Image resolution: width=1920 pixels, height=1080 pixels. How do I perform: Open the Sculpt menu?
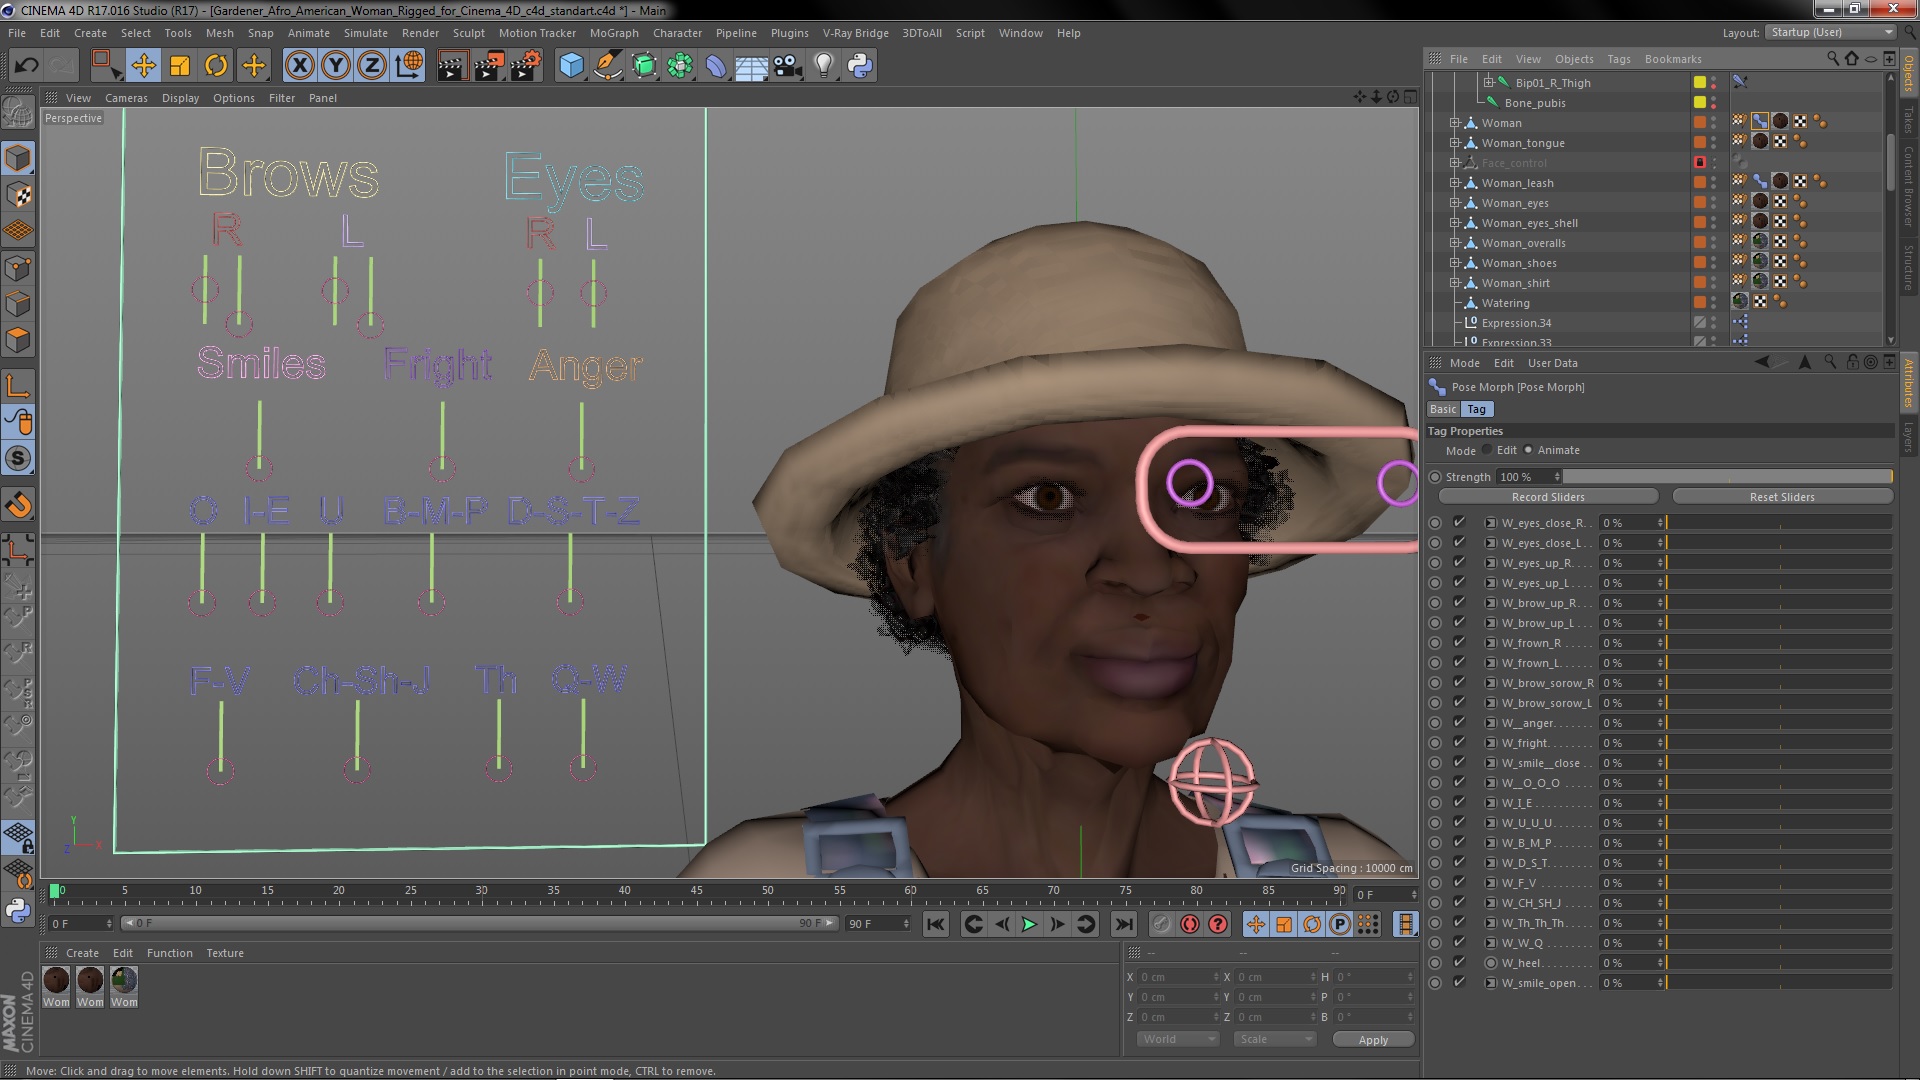(468, 33)
